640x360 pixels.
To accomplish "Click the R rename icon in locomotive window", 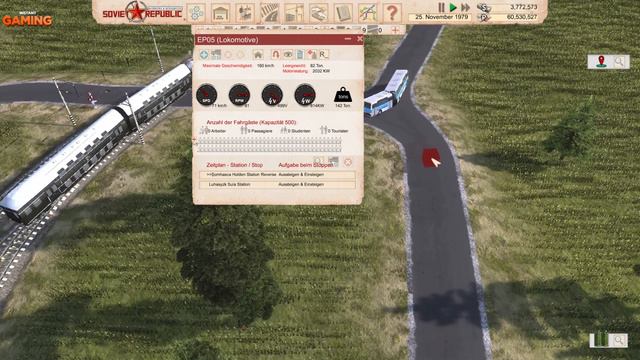I will point(324,54).
